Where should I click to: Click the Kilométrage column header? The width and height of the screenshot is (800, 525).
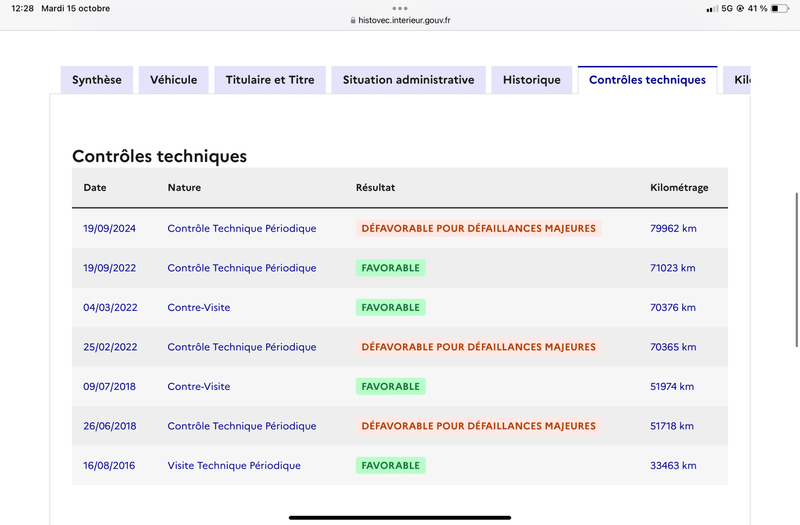pyautogui.click(x=679, y=187)
